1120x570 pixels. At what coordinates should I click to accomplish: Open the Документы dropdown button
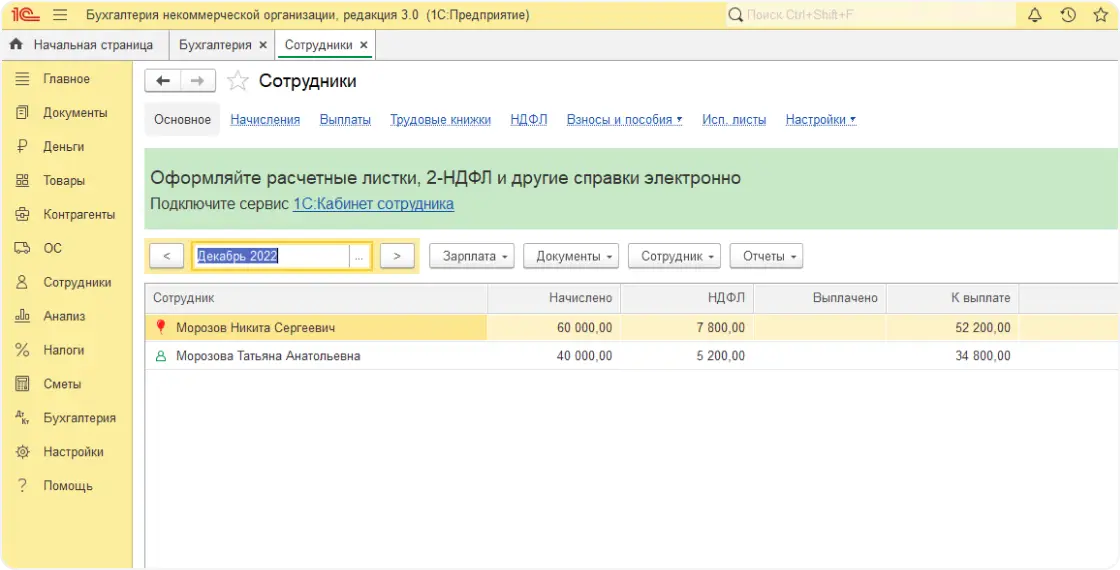pos(571,256)
